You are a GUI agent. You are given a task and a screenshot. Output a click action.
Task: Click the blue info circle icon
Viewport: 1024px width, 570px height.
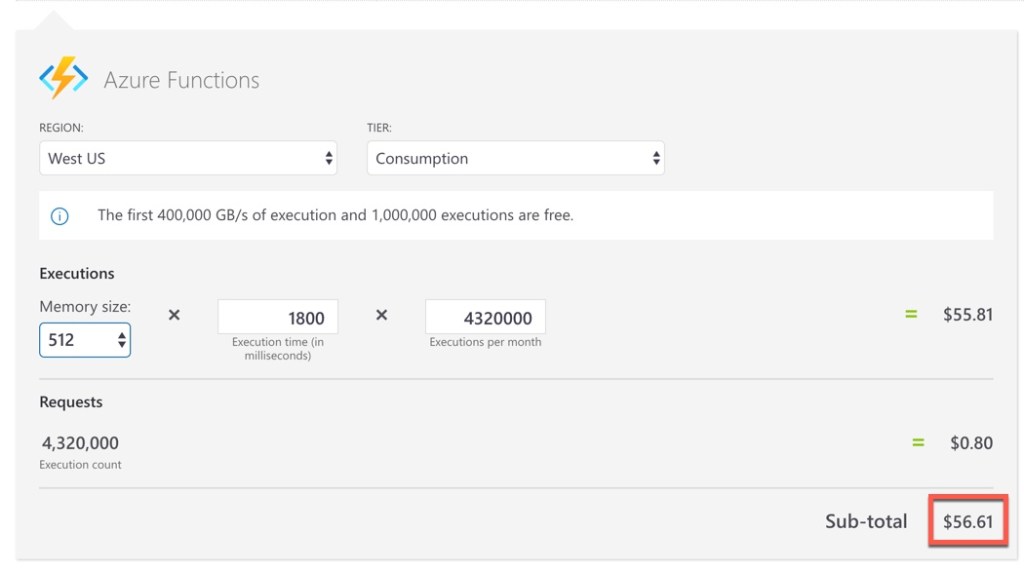click(x=60, y=216)
